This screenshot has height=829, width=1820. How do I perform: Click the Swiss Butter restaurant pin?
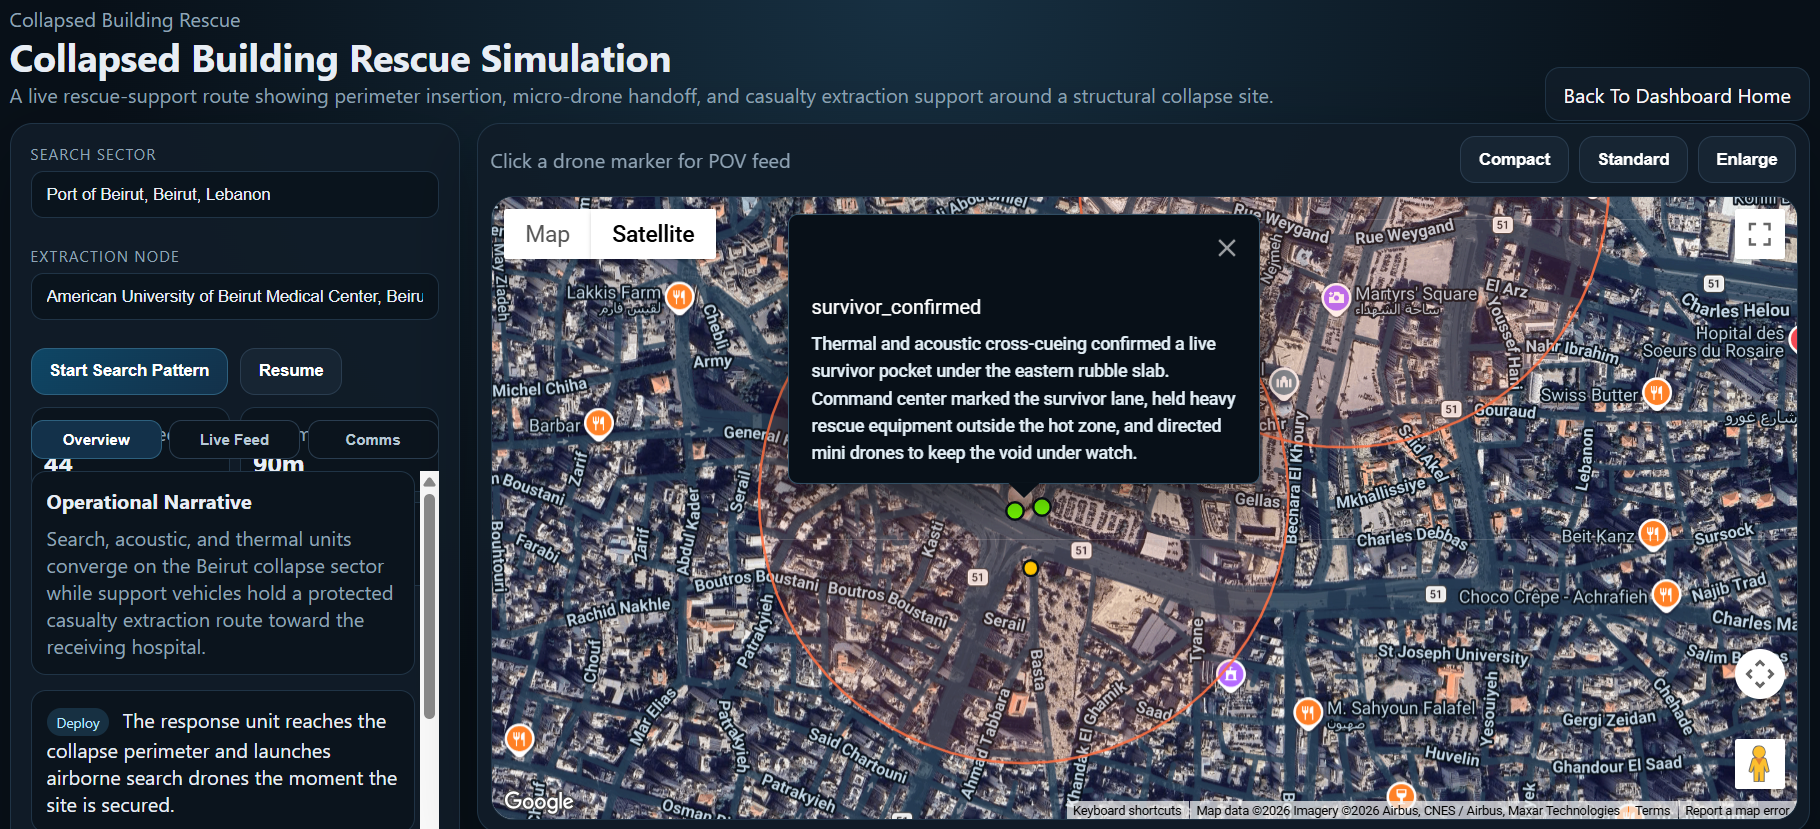pyautogui.click(x=1657, y=393)
